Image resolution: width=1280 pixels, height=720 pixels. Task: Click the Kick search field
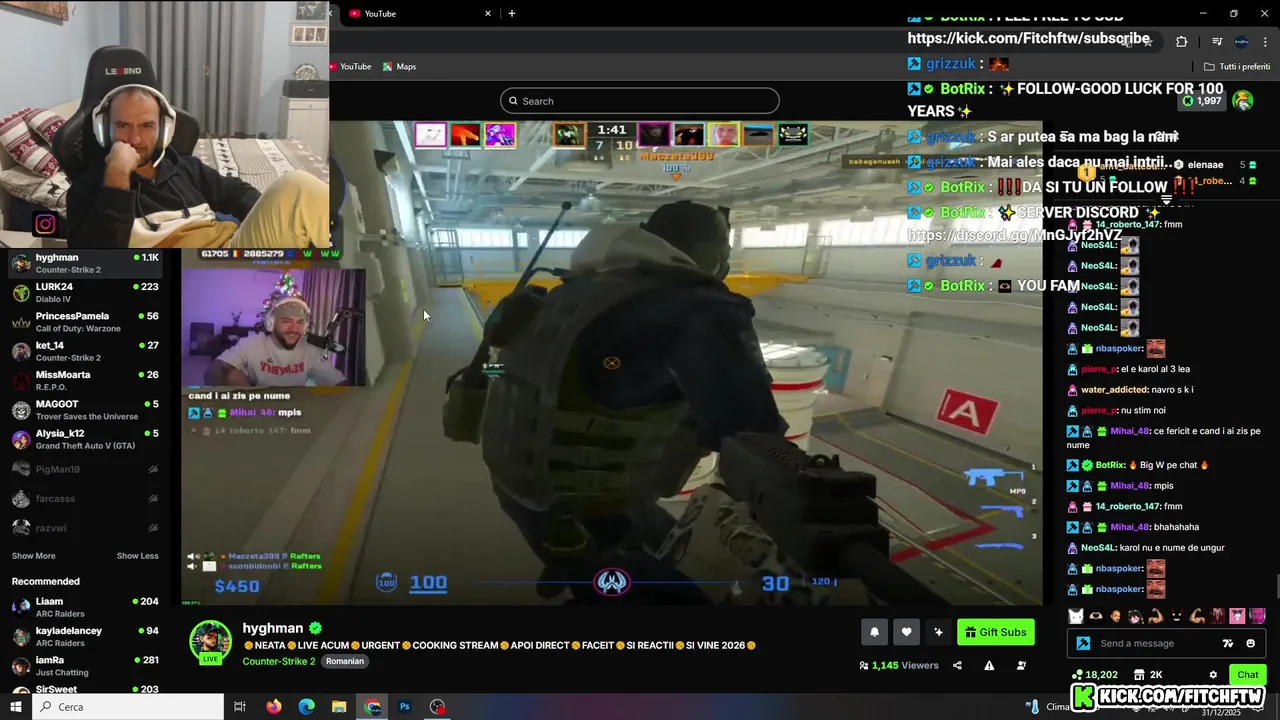(x=640, y=101)
